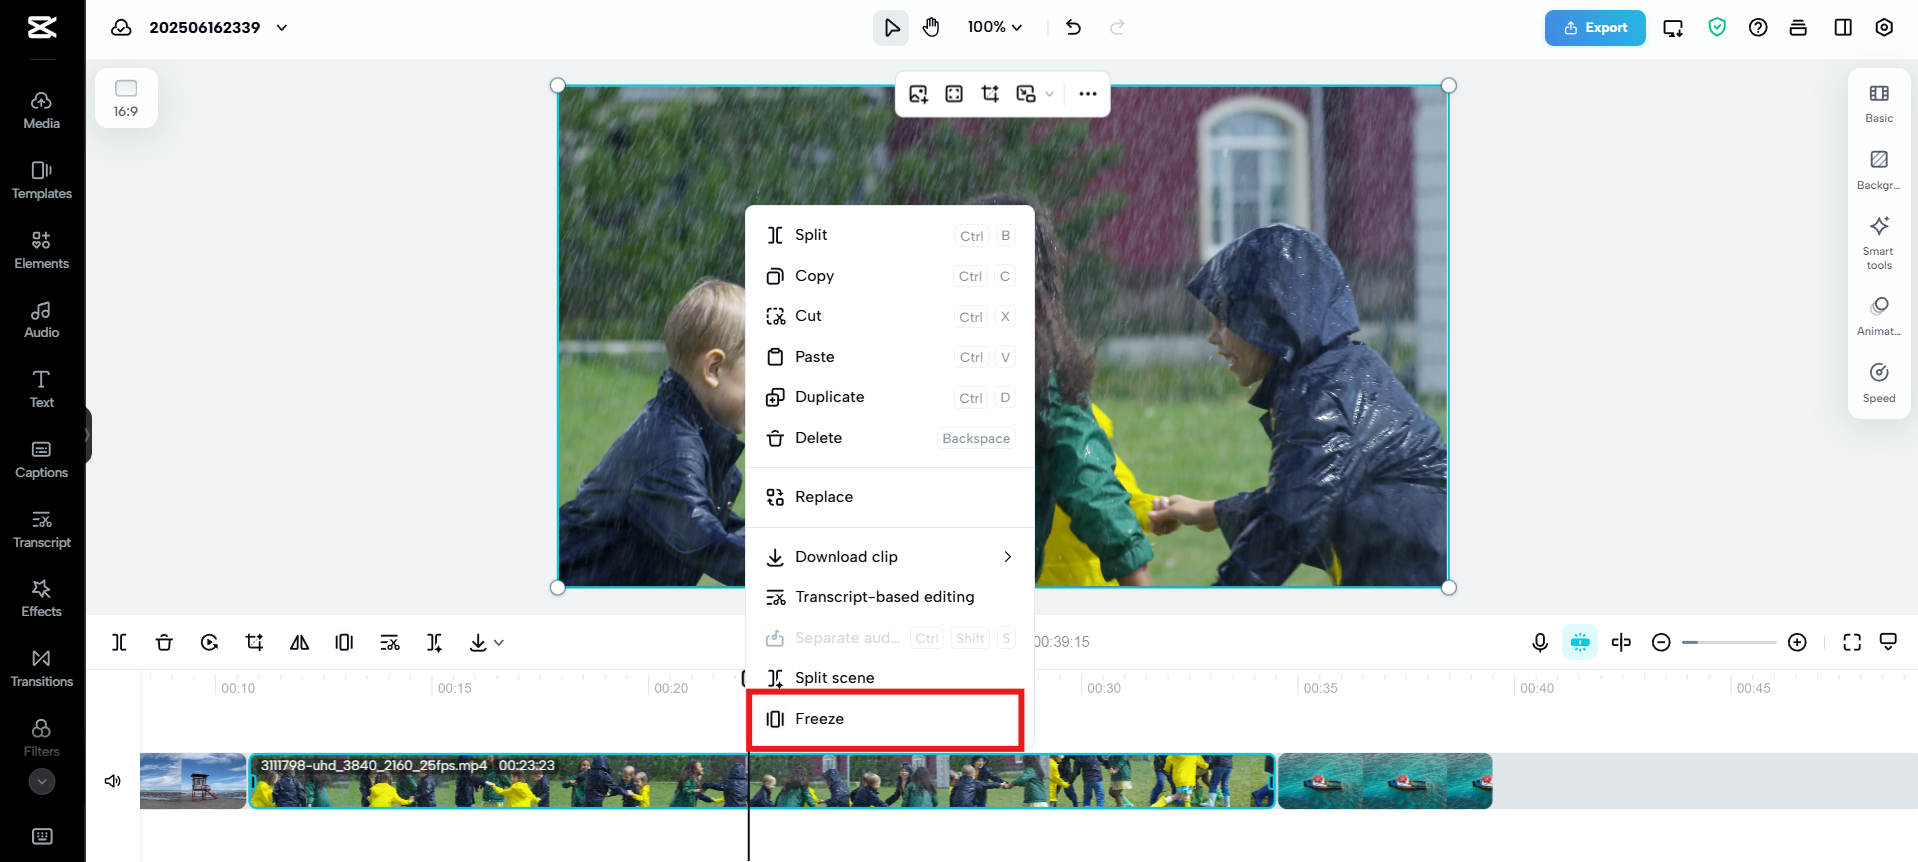Open Smart tools panel
The height and width of the screenshot is (862, 1918).
pos(1879,242)
